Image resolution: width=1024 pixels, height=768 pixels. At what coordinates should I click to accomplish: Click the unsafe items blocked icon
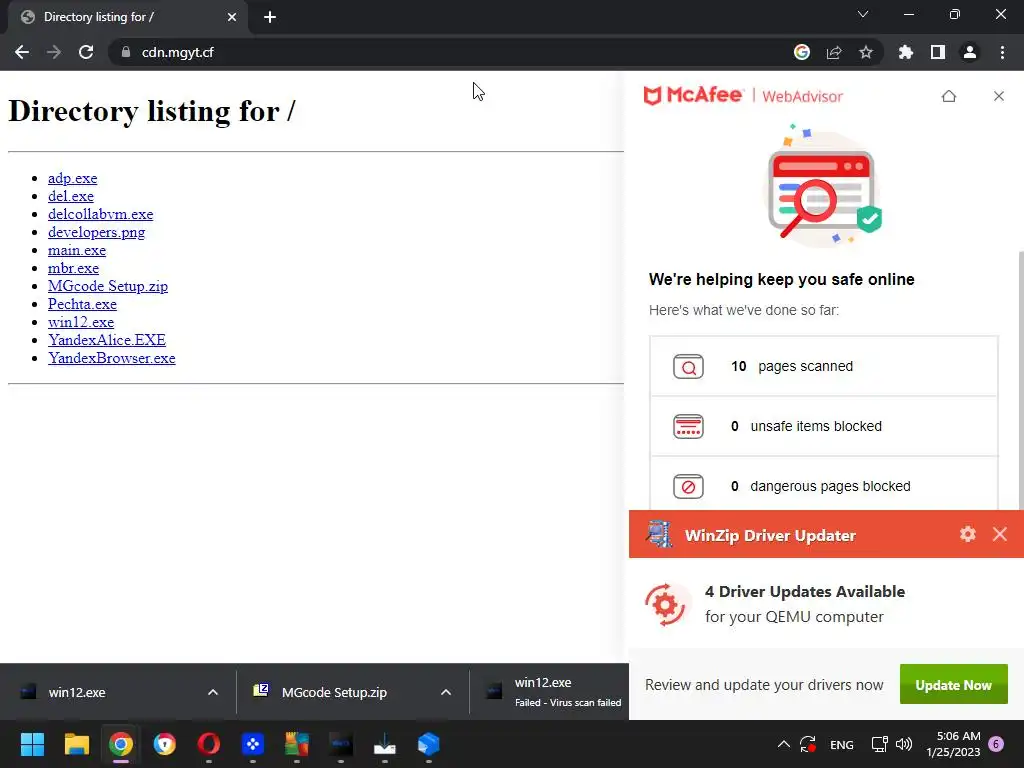point(688,426)
